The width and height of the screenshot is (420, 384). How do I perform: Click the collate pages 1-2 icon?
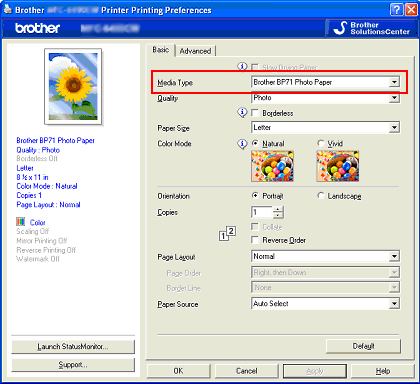[228, 233]
